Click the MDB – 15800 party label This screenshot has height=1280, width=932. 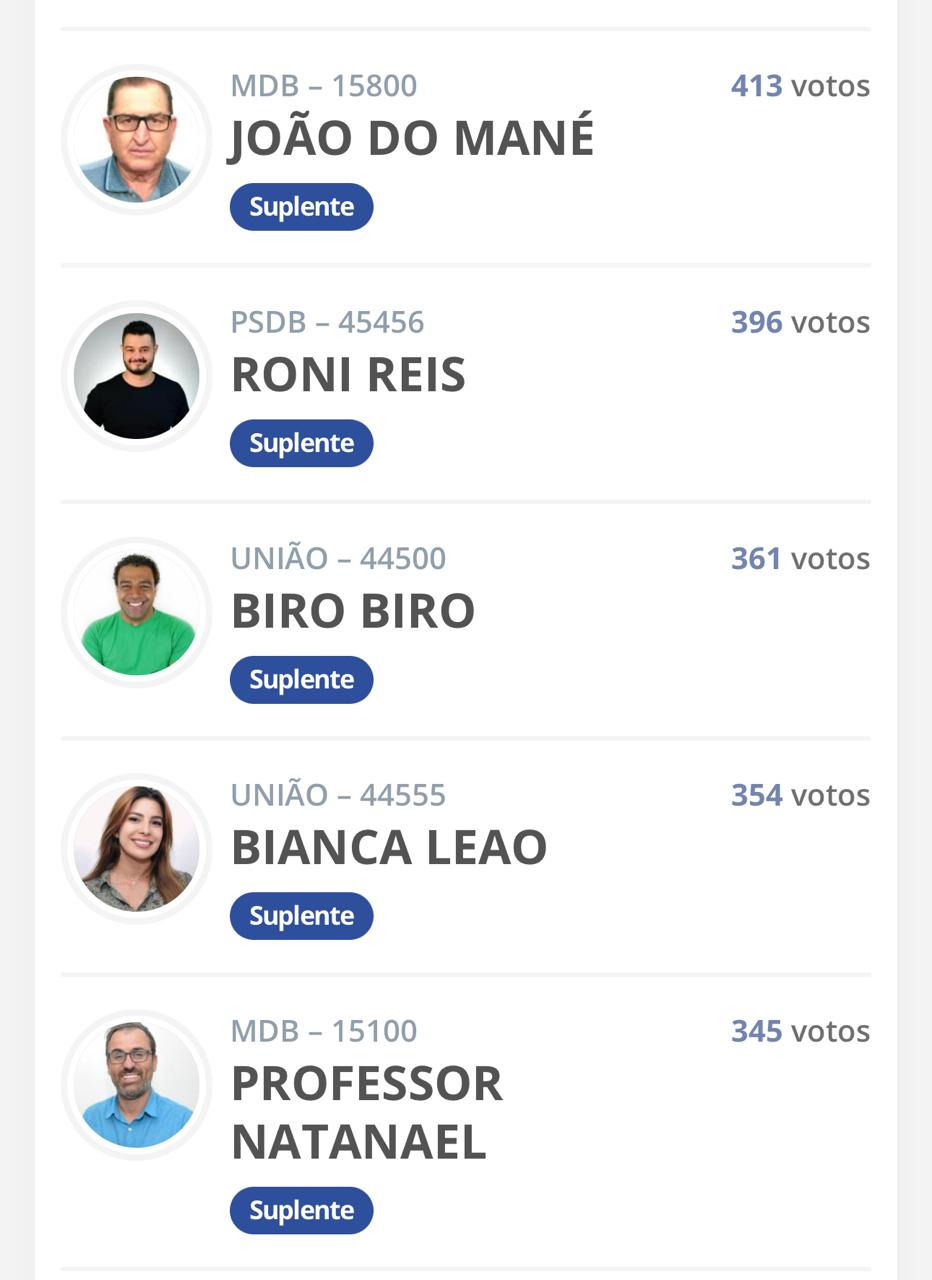(324, 86)
